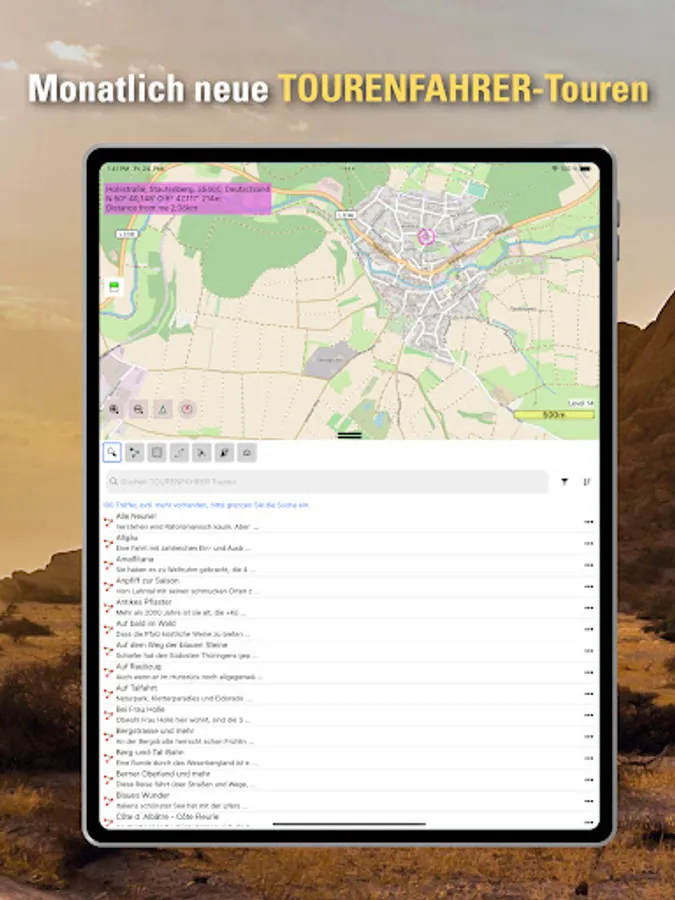Open more options for Alle Neune!
This screenshot has width=675, height=900.
[588, 522]
